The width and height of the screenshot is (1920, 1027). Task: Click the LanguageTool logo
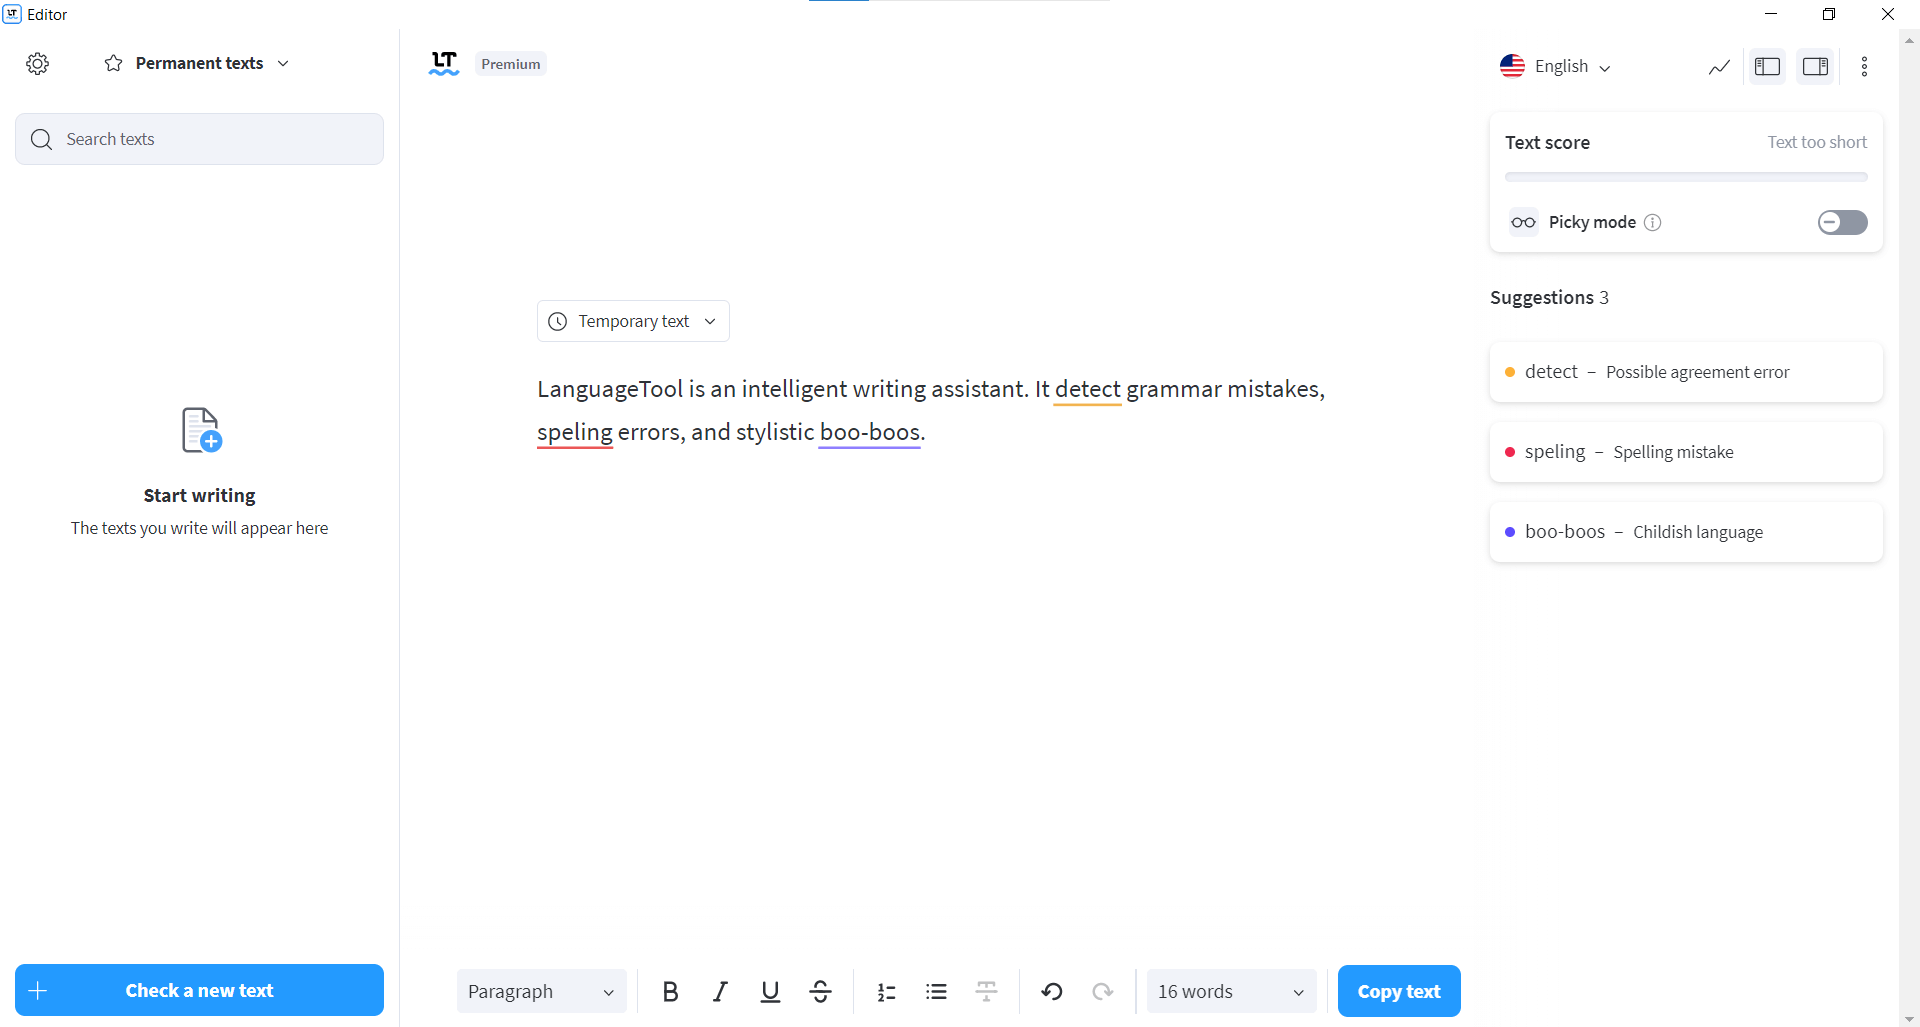(444, 64)
